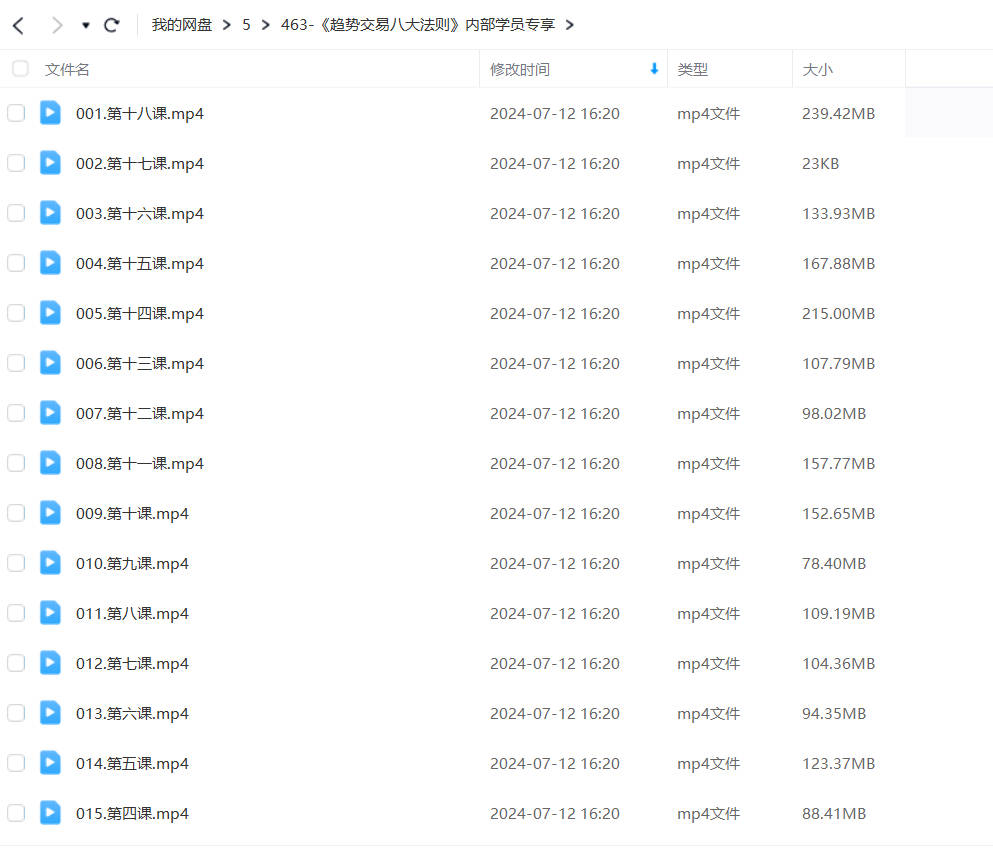Click size value 88.41MB
The width and height of the screenshot is (993, 866).
click(x=834, y=815)
